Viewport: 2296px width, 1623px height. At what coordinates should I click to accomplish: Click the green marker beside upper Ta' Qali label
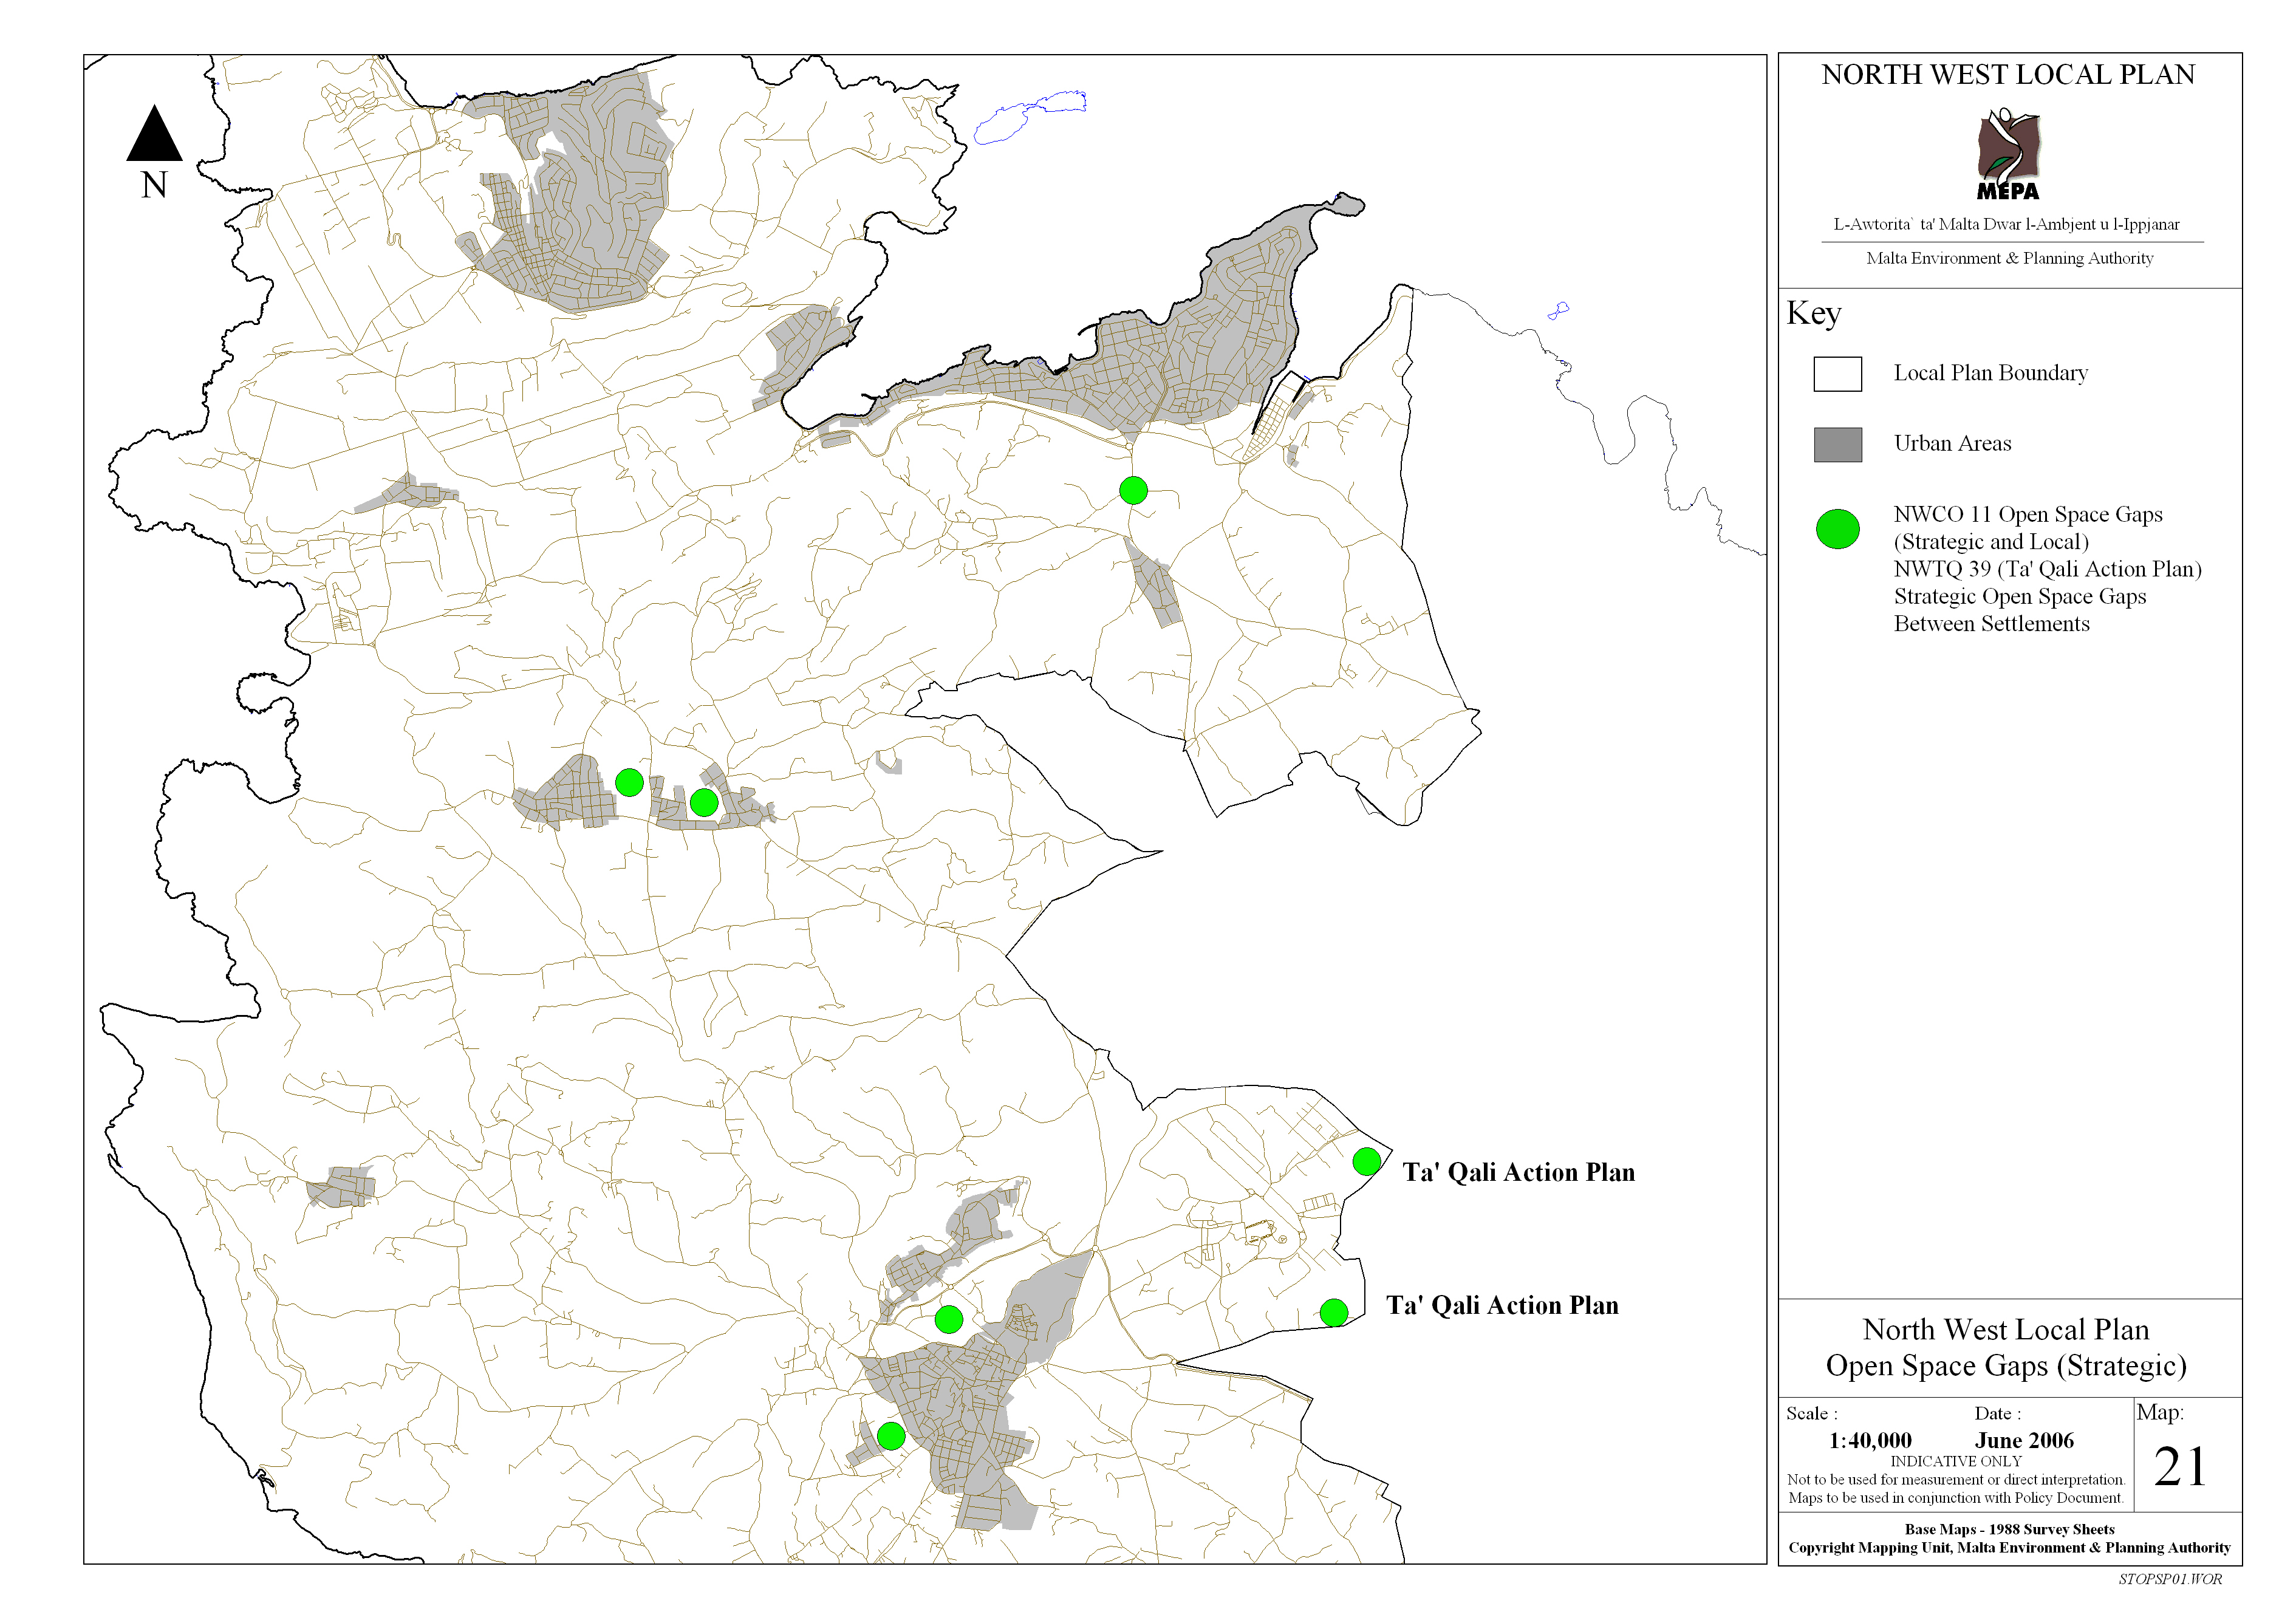pos(1366,1161)
